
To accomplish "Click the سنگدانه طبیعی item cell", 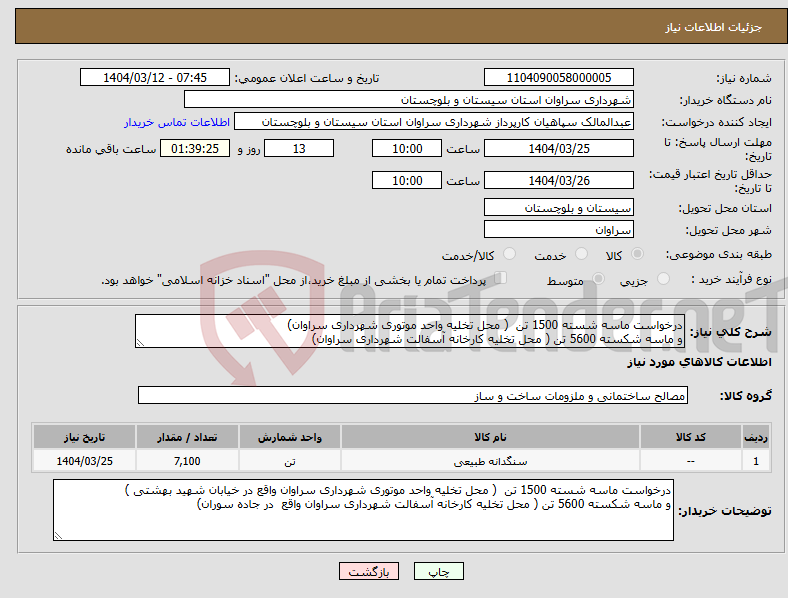I will (x=490, y=461).
